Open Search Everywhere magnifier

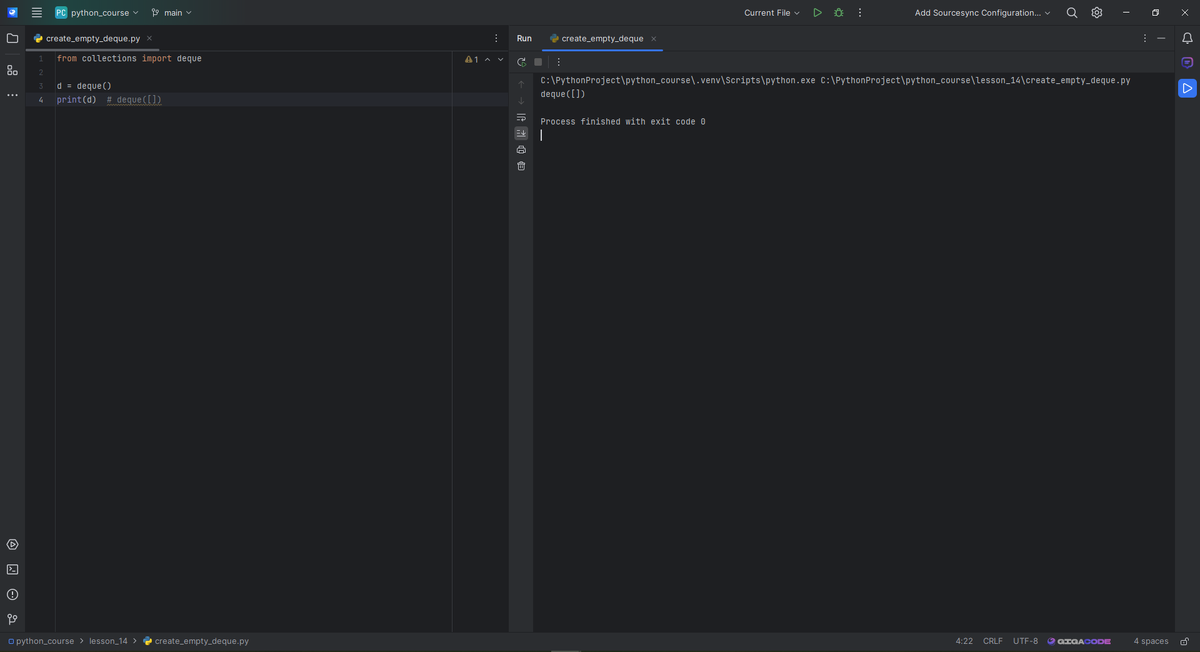pos(1072,12)
